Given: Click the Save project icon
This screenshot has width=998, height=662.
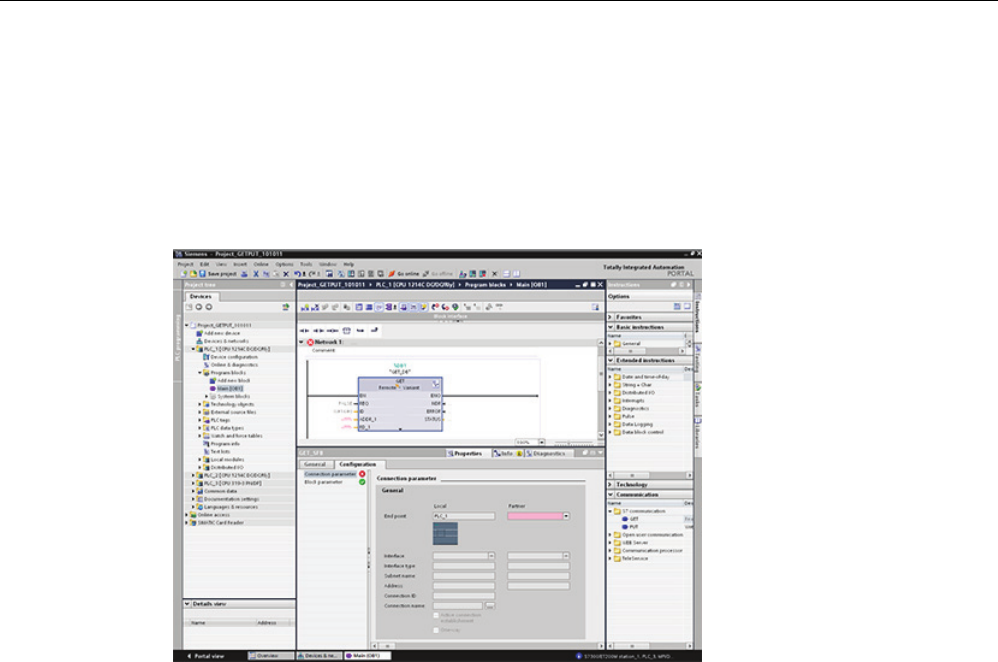Looking at the screenshot, I should (x=202, y=274).
